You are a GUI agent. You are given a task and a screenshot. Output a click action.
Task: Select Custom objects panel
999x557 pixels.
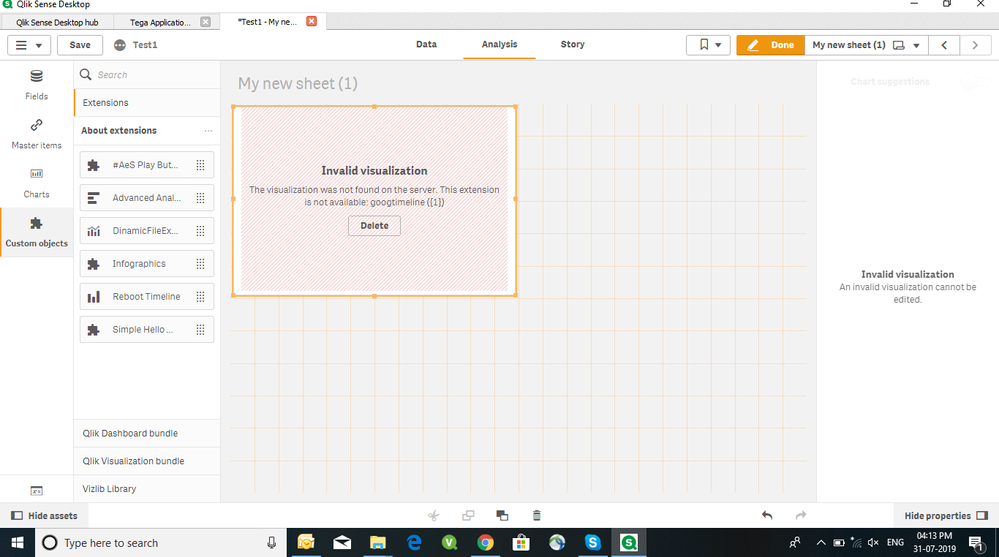(36, 232)
